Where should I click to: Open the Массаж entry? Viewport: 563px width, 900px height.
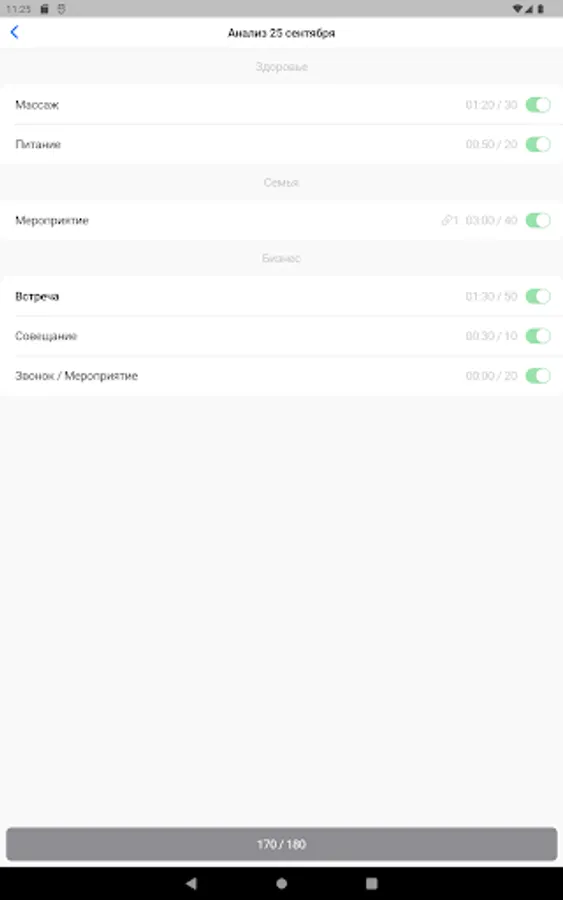[x=281, y=104]
